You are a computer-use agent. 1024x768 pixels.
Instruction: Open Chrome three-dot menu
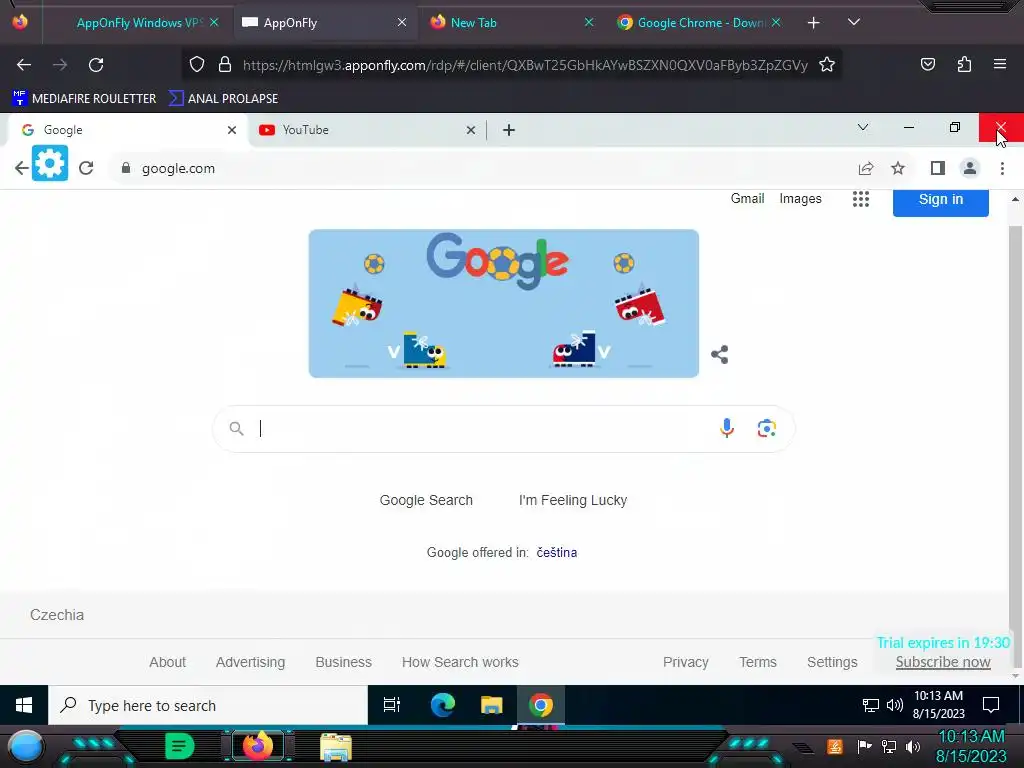(x=1002, y=168)
